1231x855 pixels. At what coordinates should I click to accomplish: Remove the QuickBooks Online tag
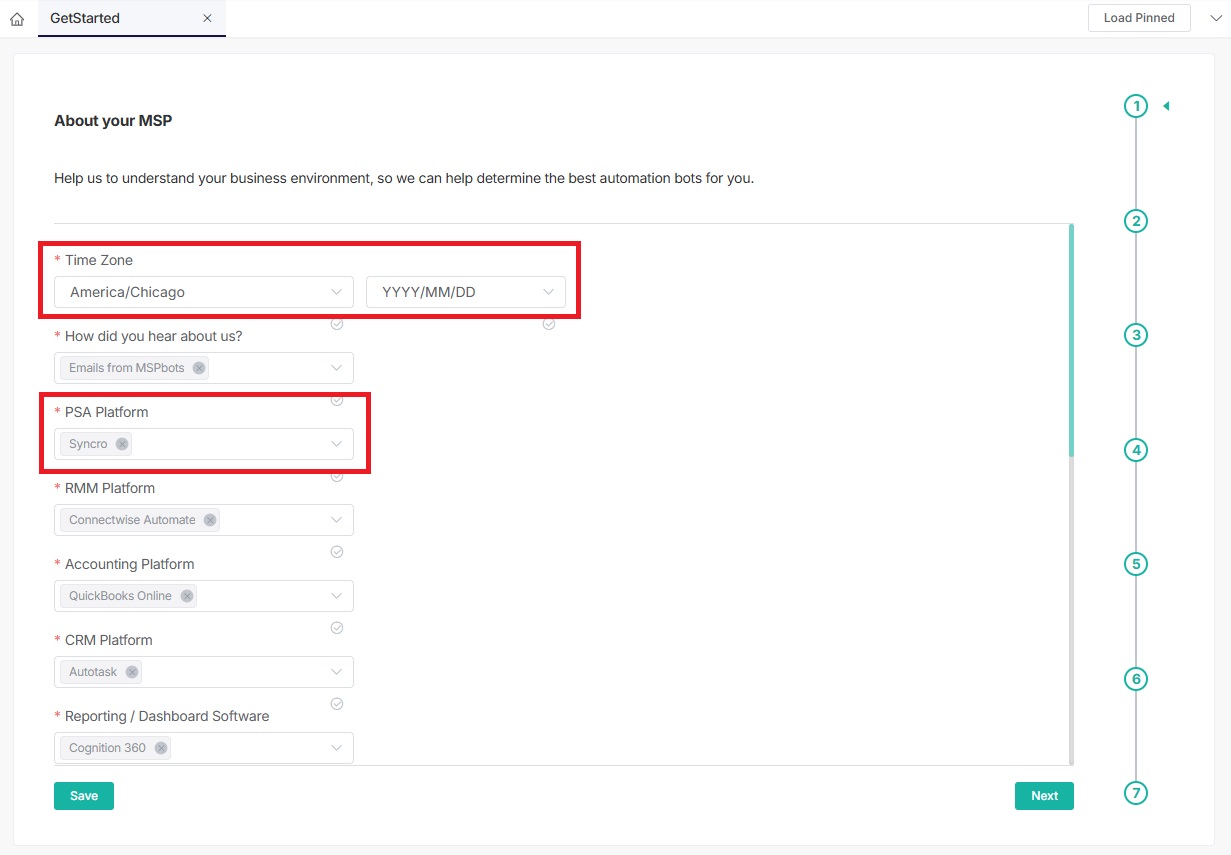(187, 596)
